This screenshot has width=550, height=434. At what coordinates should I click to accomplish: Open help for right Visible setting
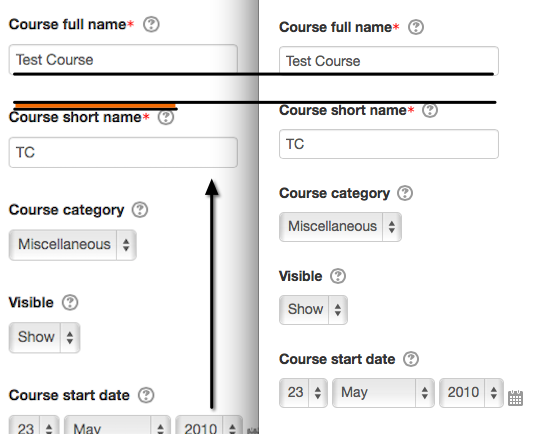[338, 276]
